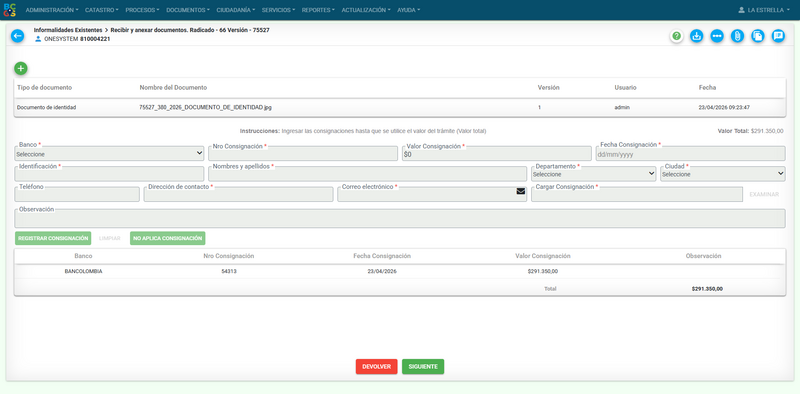Focus the Dirección de contacto field
Image resolution: width=800 pixels, height=394 pixels.
pyautogui.click(x=238, y=194)
